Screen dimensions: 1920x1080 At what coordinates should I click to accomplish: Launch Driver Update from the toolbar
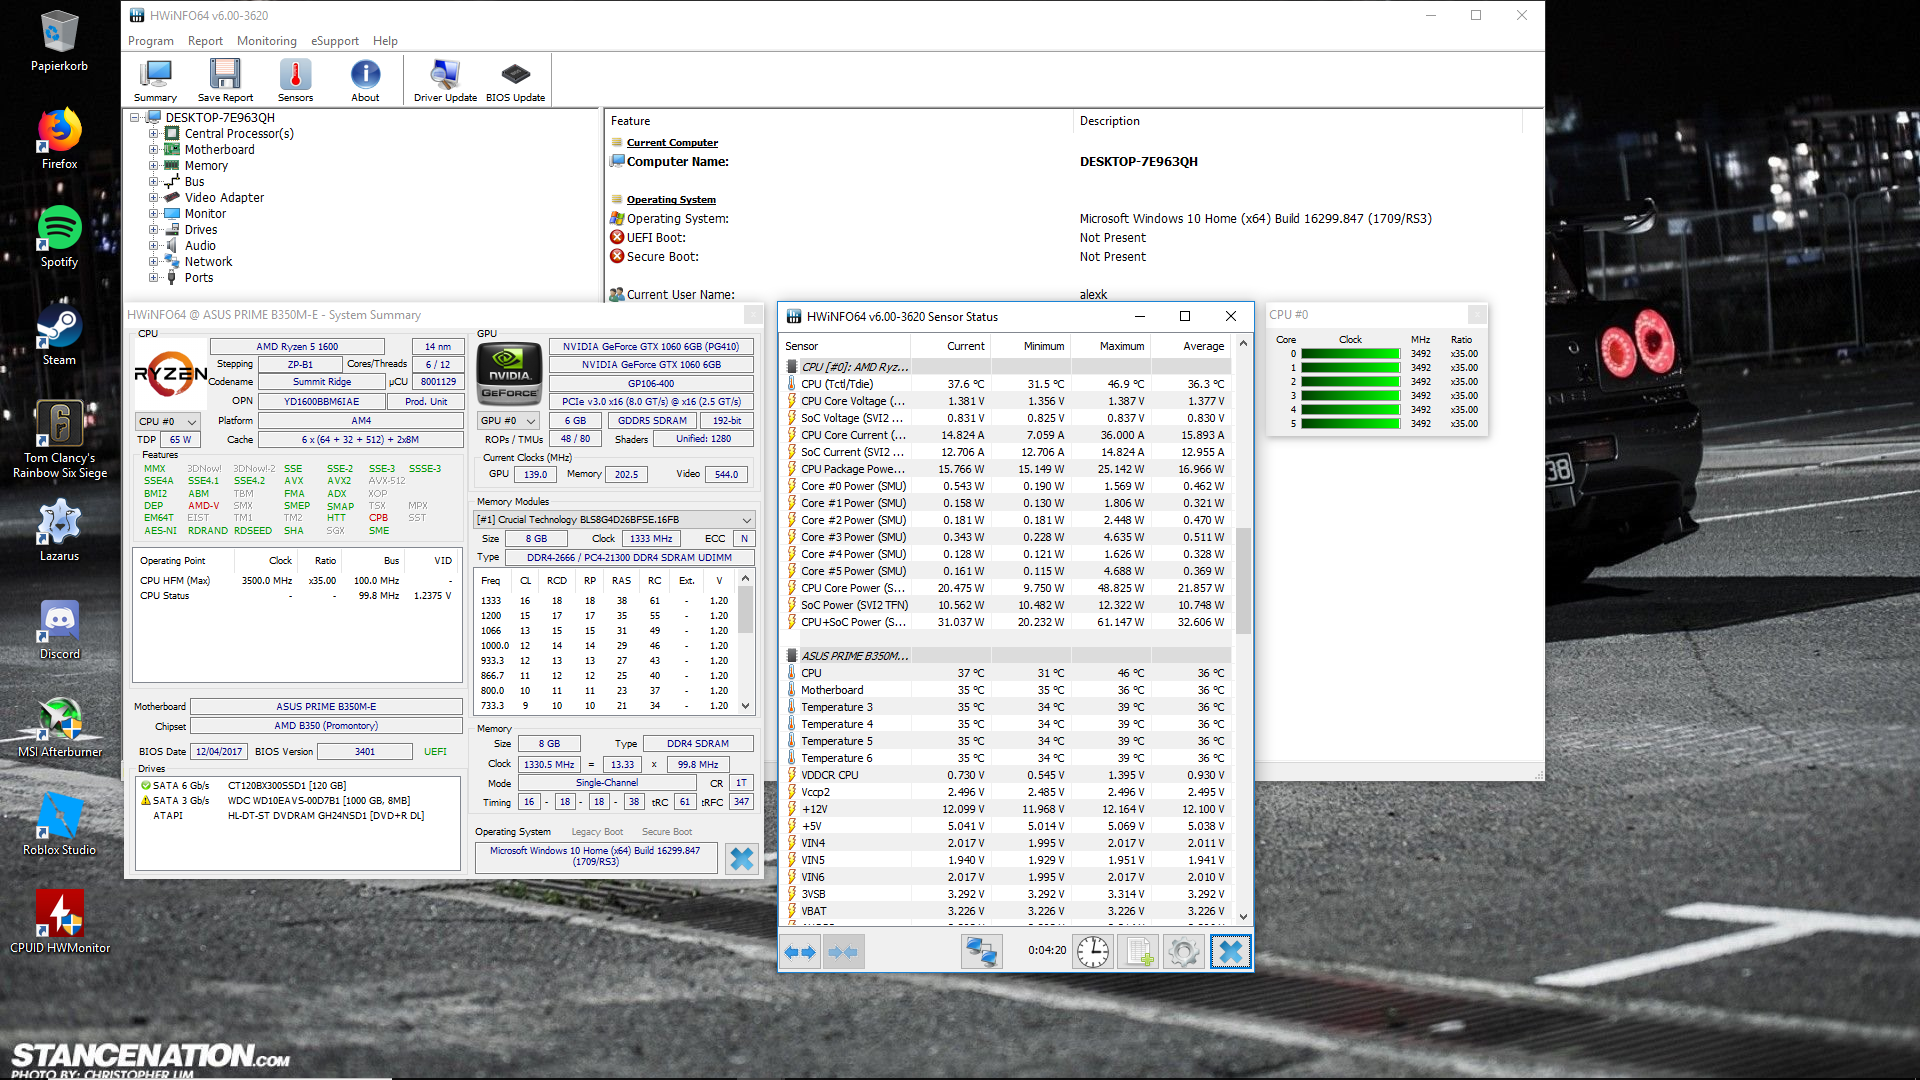tap(443, 79)
